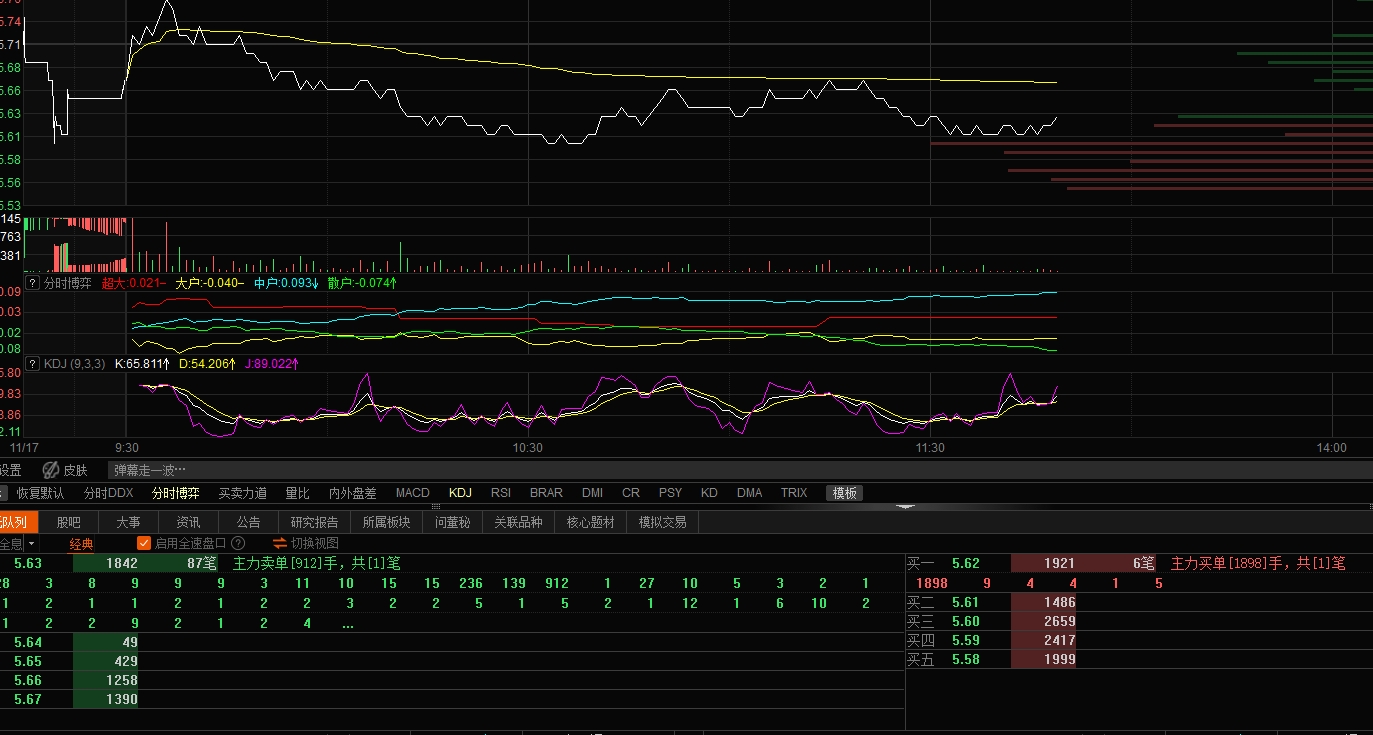Click the panel collapse handle below indicator bar
1373x735 pixels.
[906, 507]
